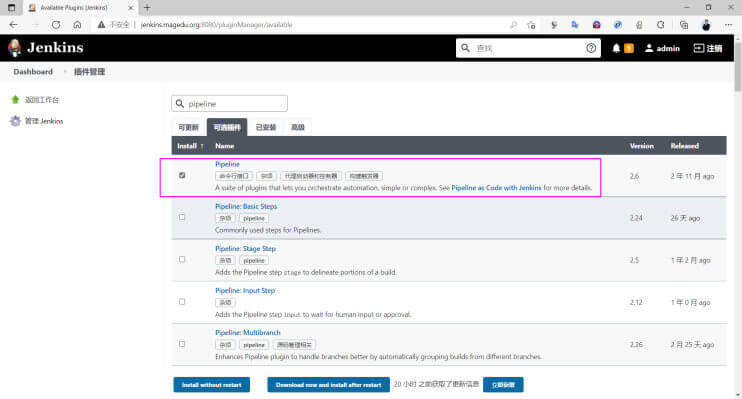This screenshot has width=742, height=399.
Task: Click the Jenkins logo in header
Action: [x=46, y=48]
